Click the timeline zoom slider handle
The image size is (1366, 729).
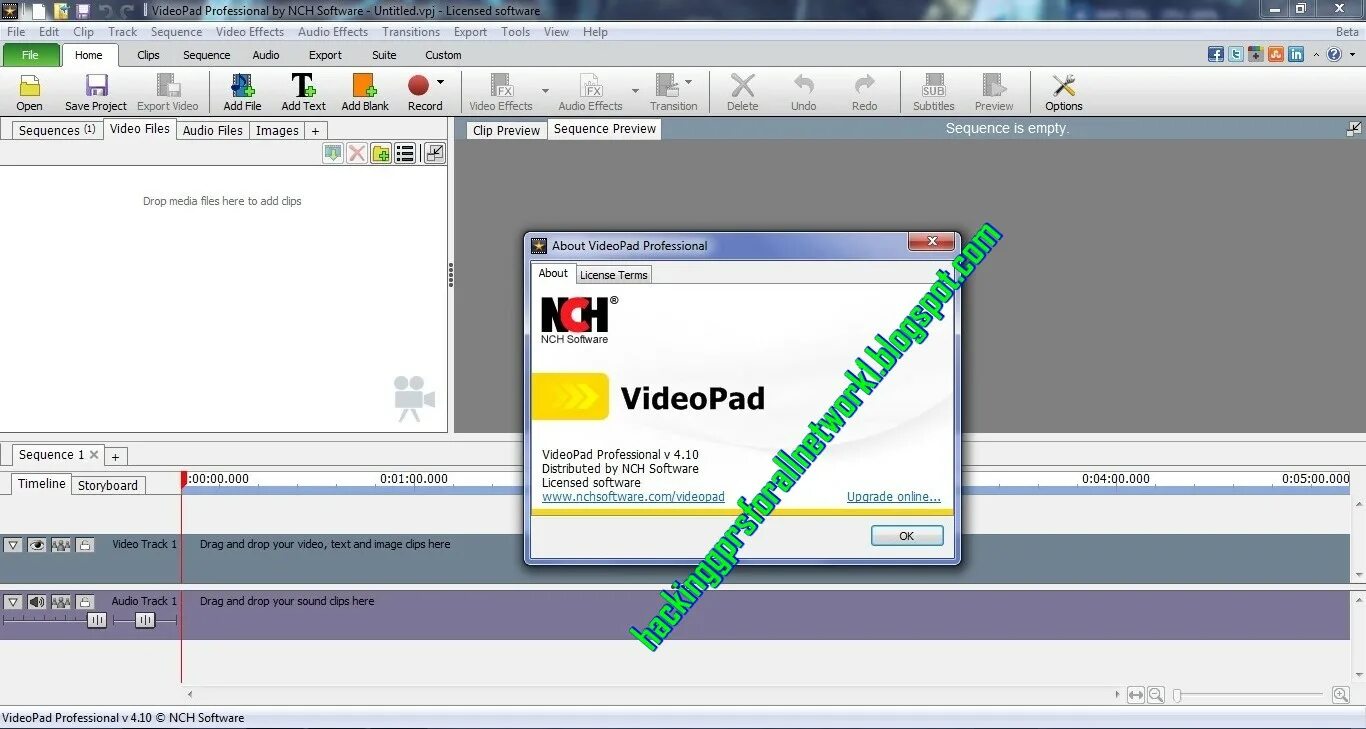[1177, 695]
